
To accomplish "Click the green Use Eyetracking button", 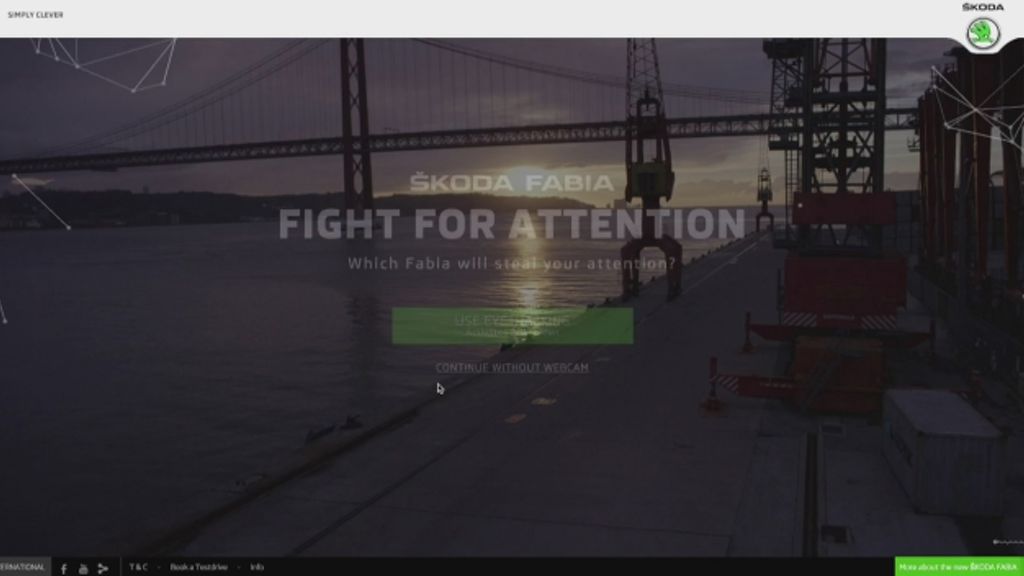I will [x=512, y=326].
